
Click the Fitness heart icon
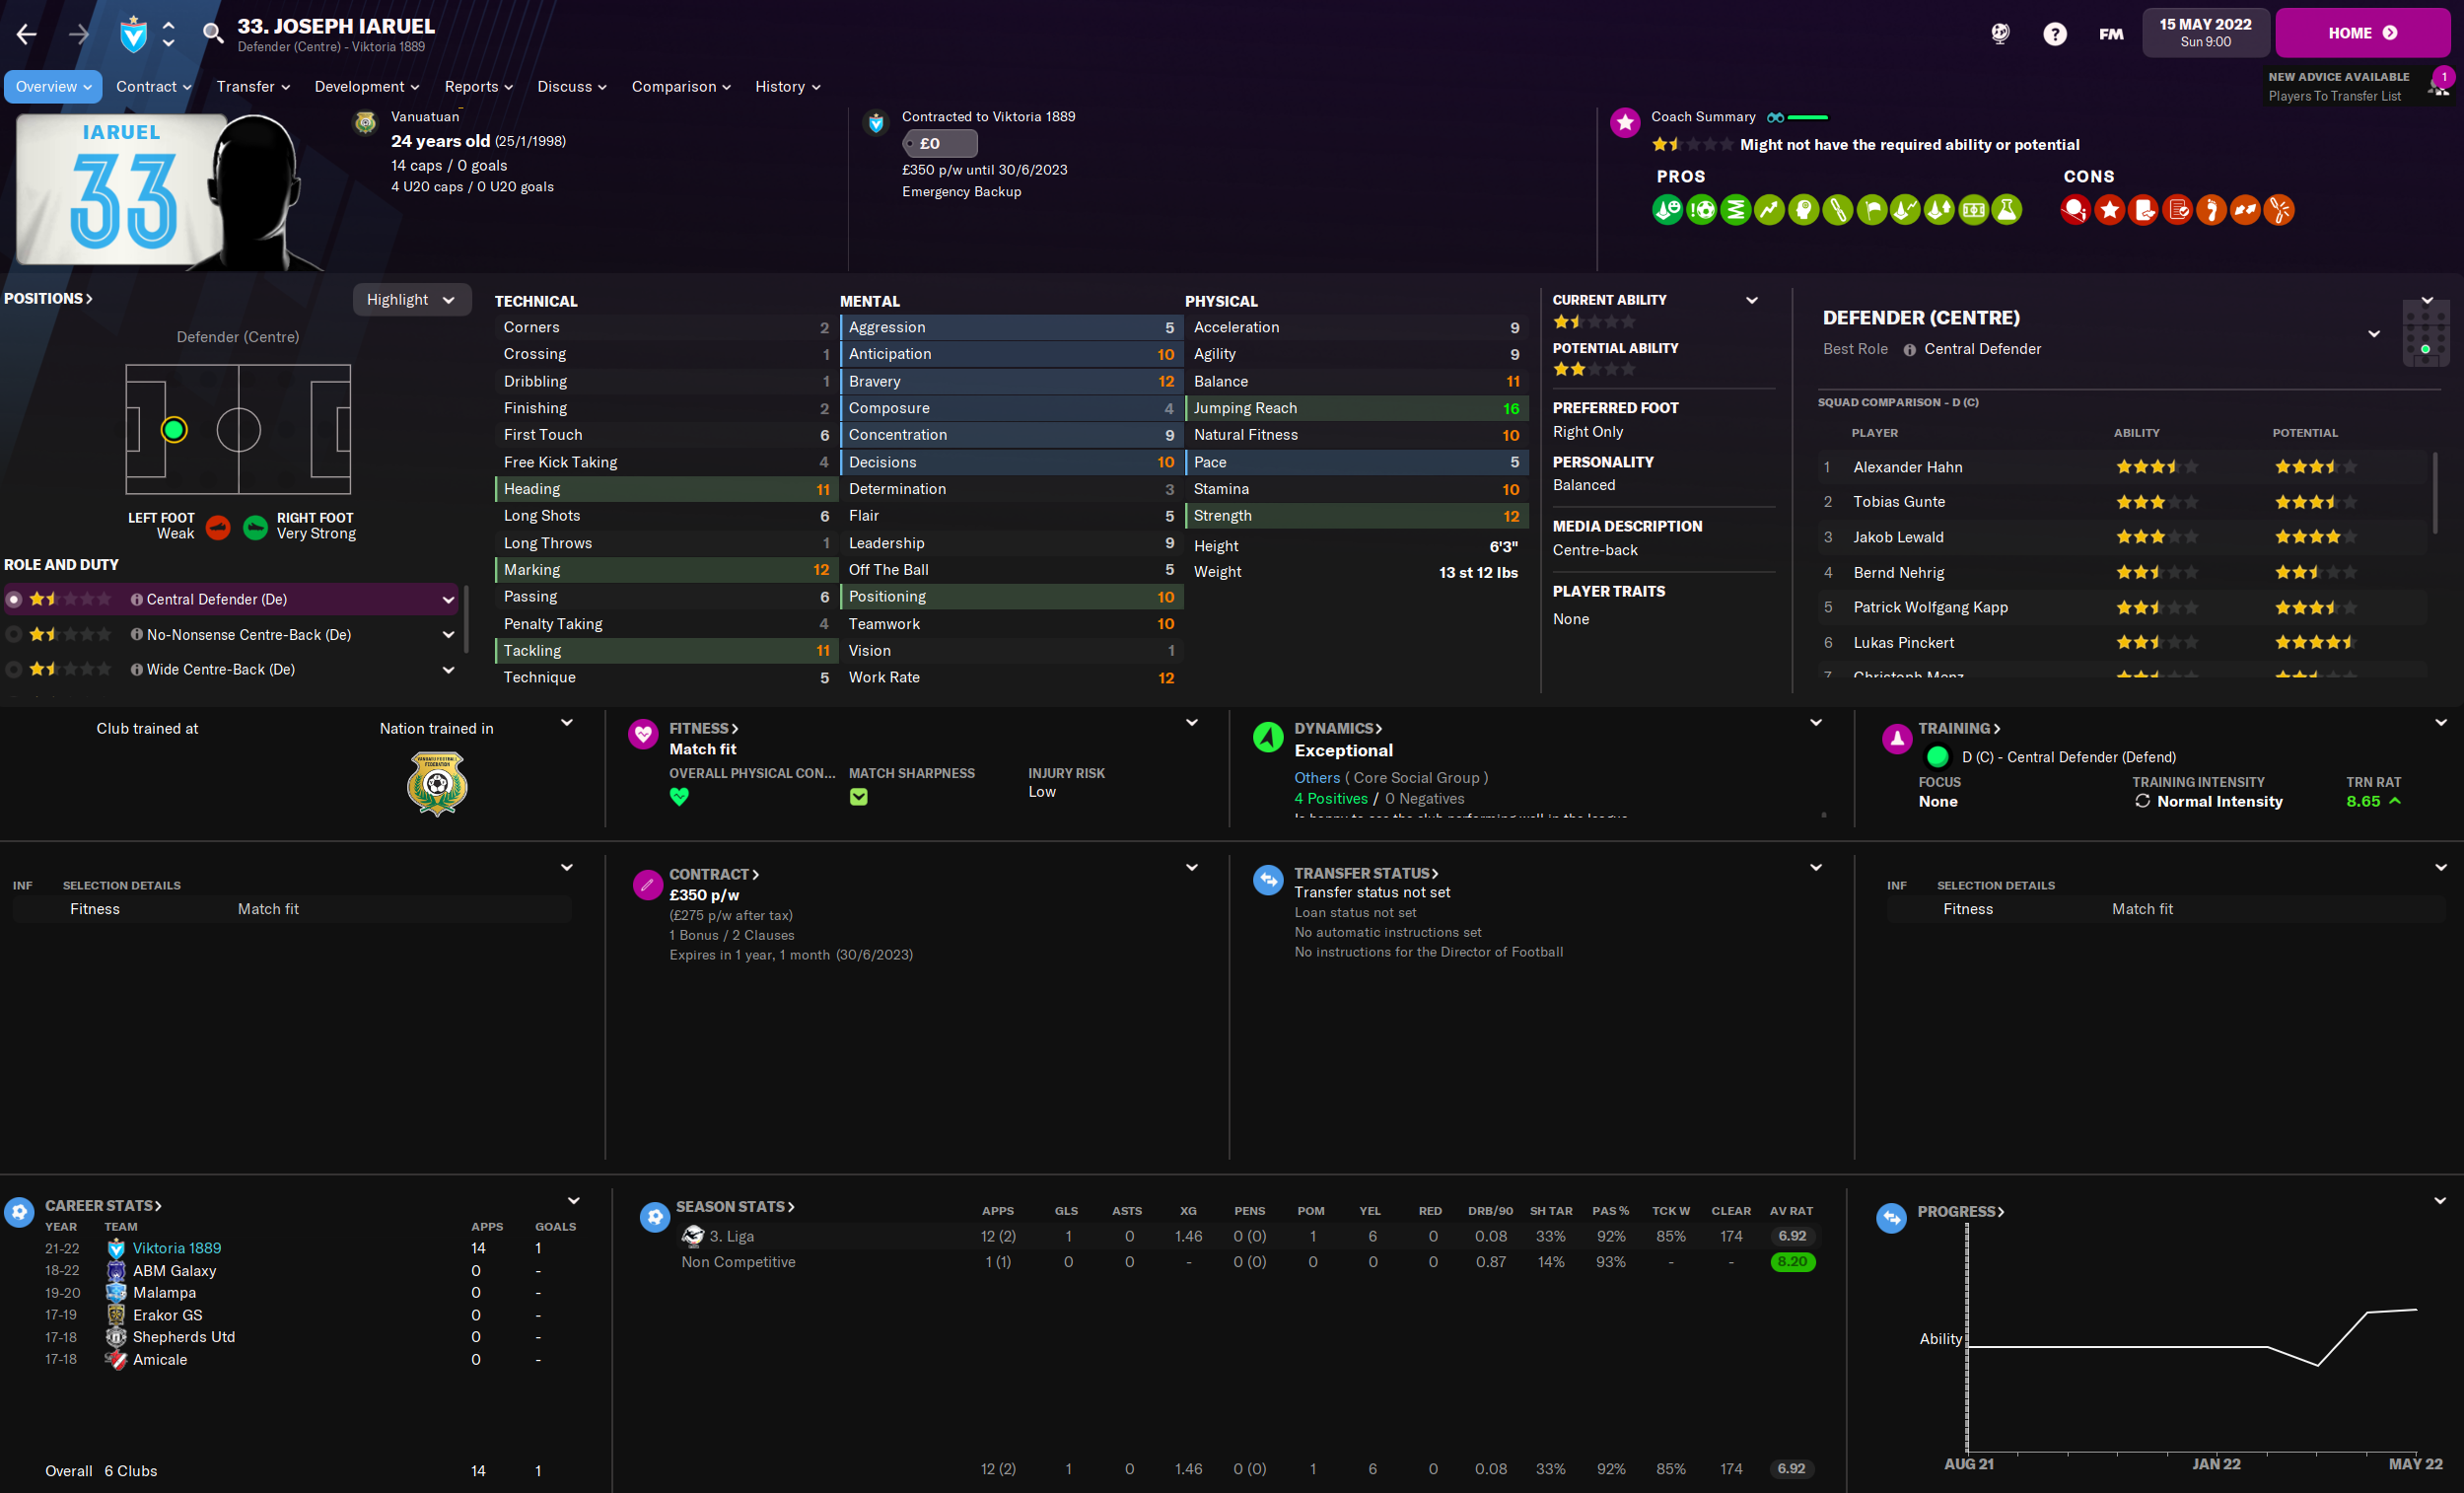click(x=643, y=733)
